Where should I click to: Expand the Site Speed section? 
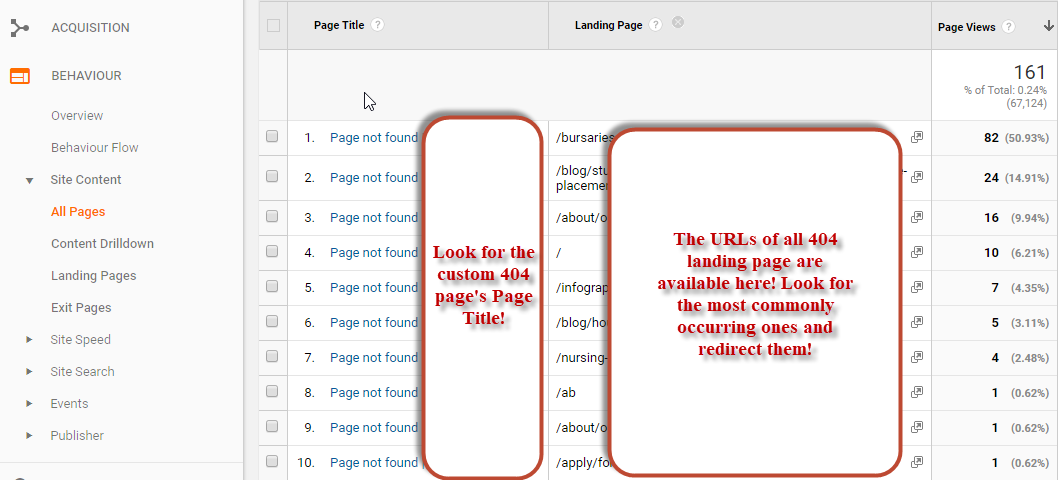pyautogui.click(x=30, y=340)
